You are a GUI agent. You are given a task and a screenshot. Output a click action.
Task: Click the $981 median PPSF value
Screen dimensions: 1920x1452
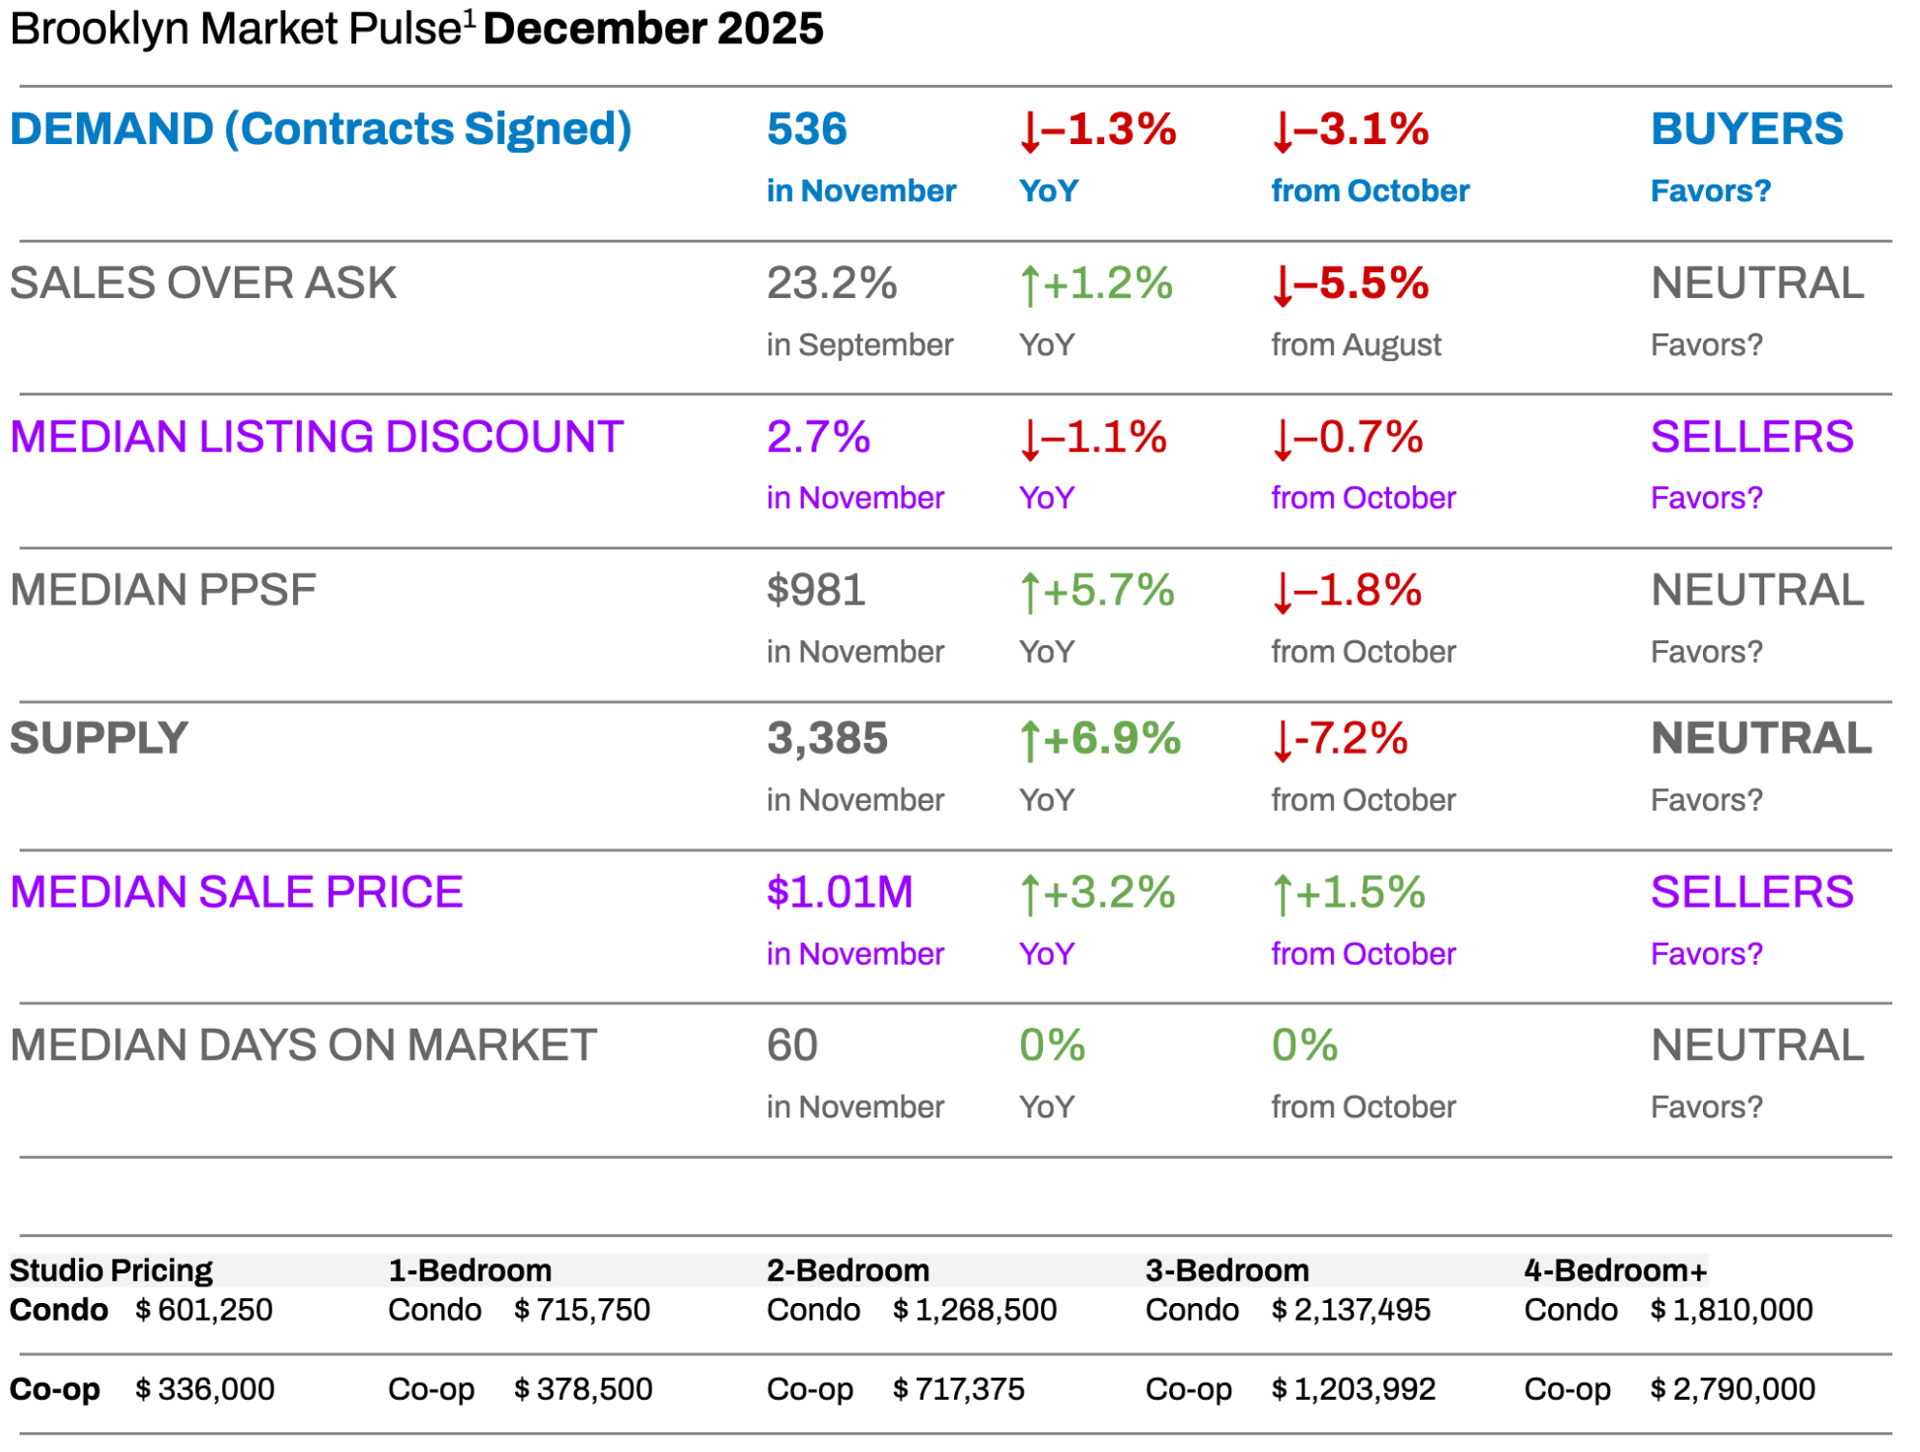coord(815,590)
